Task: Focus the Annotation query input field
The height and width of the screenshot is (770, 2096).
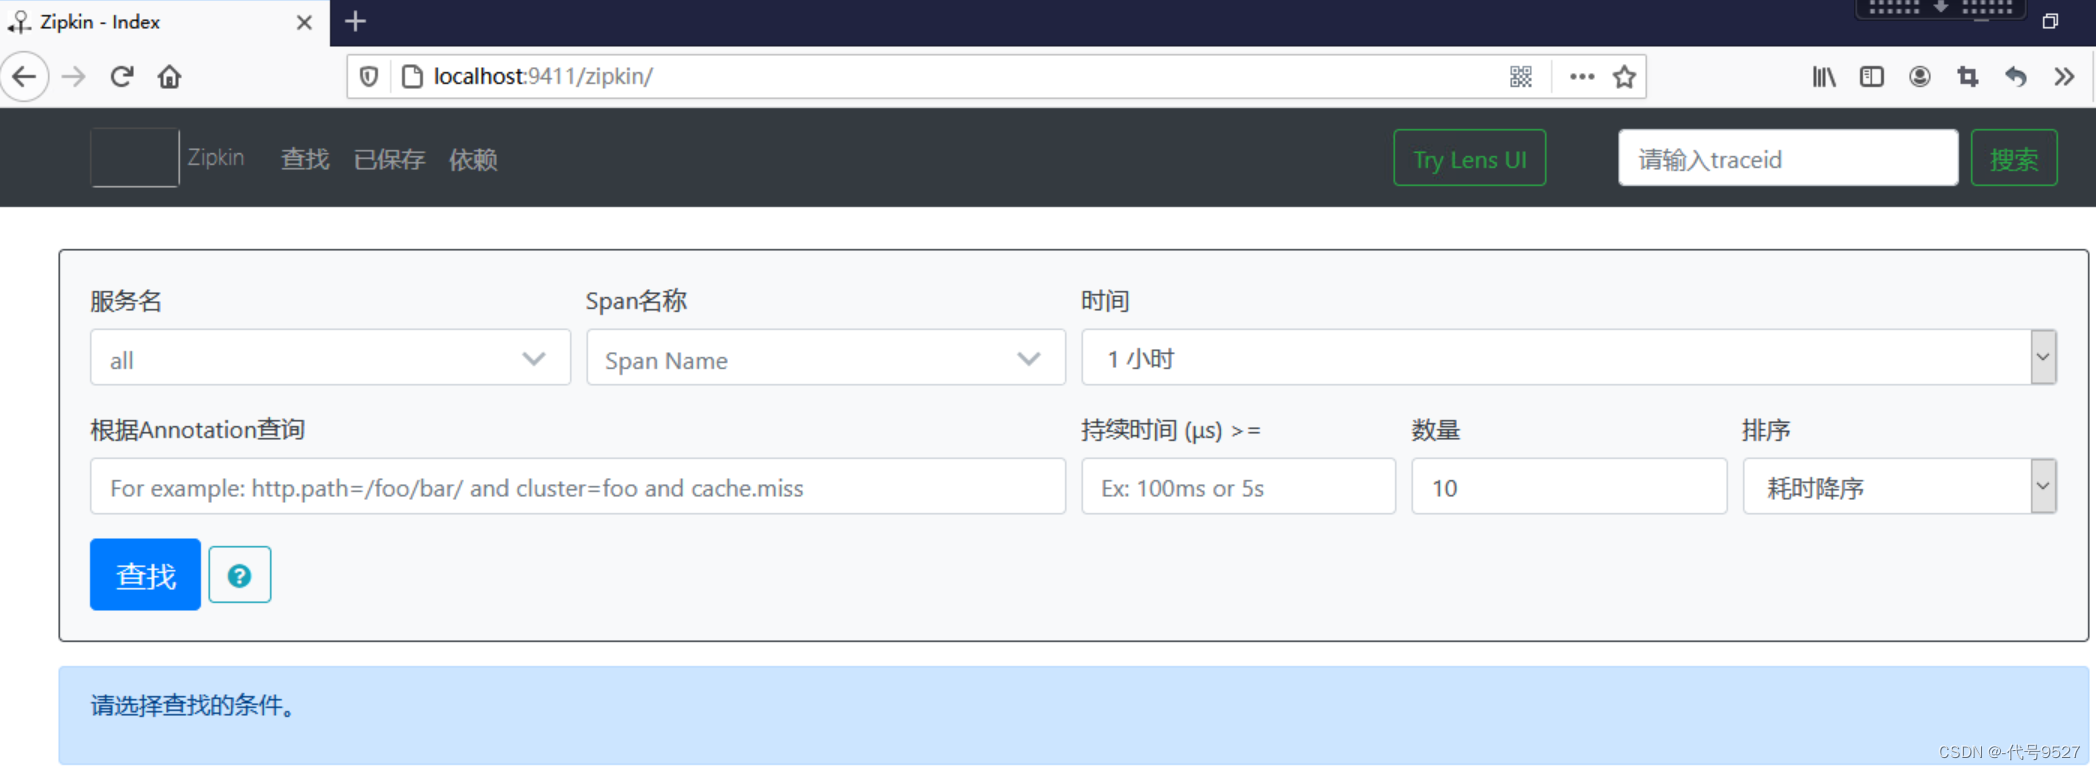Action: pos(578,487)
